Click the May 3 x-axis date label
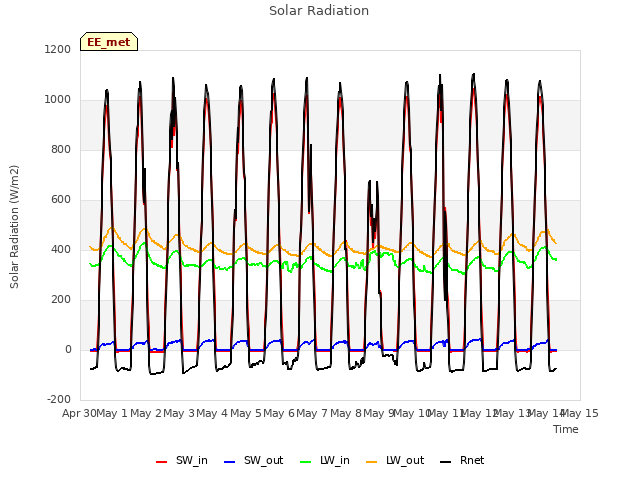 [x=179, y=413]
